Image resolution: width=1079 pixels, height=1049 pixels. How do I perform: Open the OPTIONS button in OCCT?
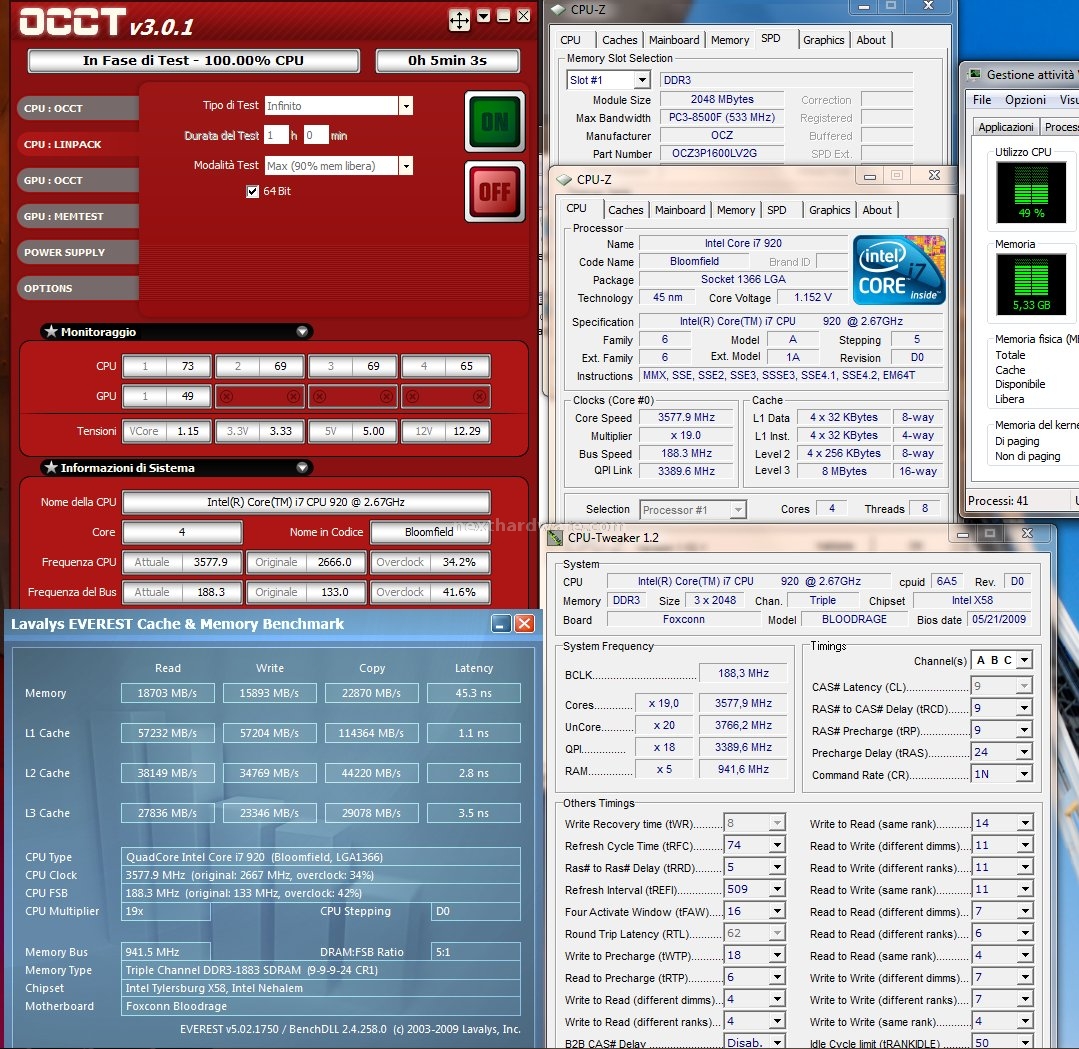[x=77, y=288]
